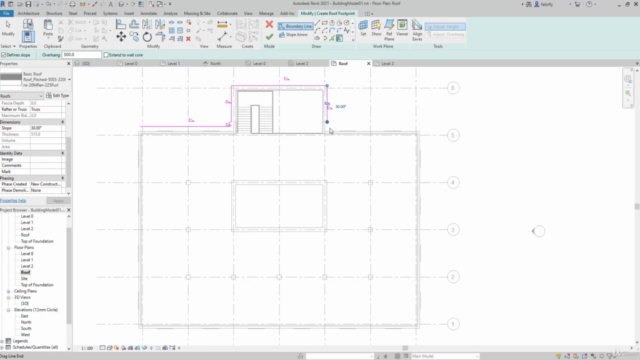Open the East elevation in browser

(x=24, y=316)
